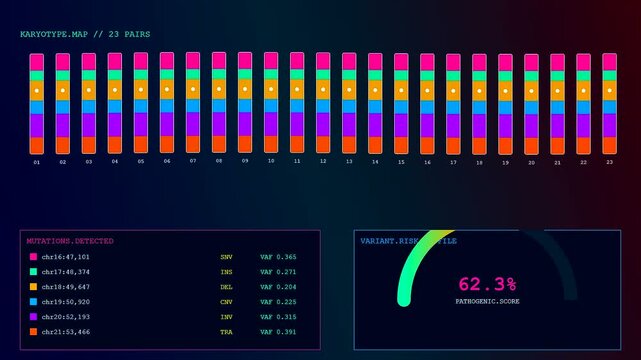
Task: Select chromosome bar 11
Action: 297,103
